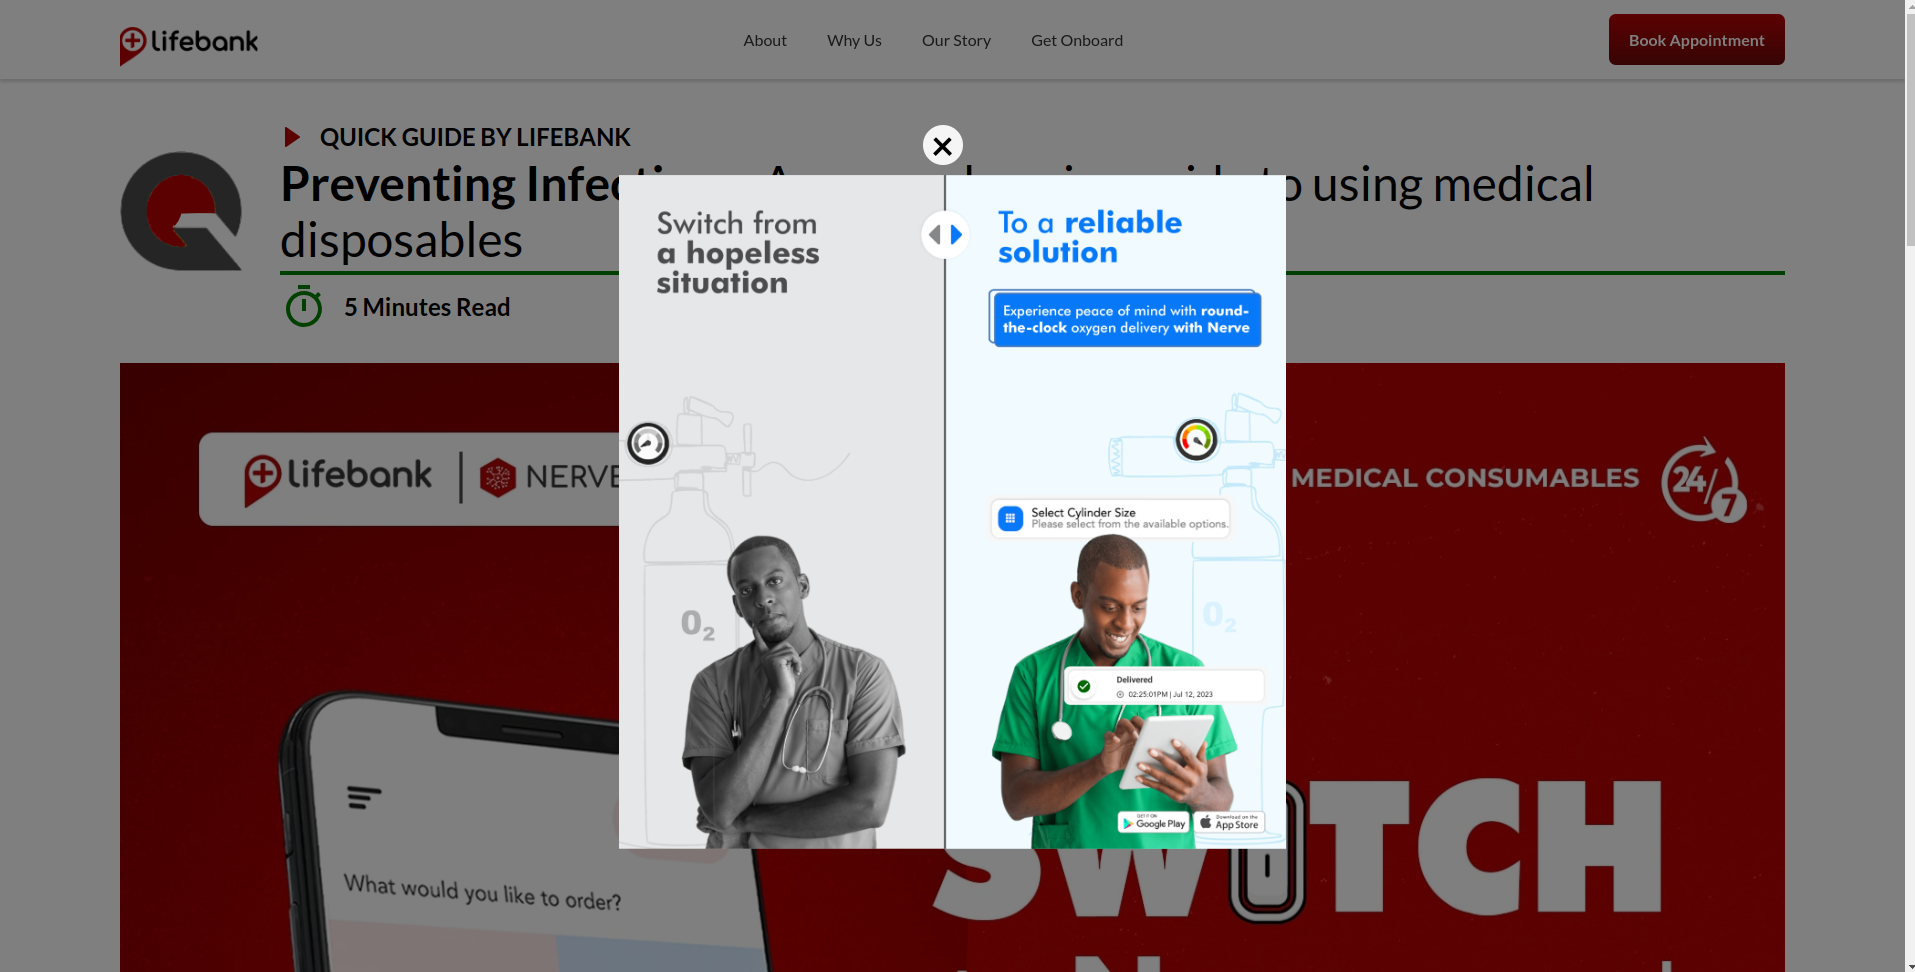
Task: Click the green stopwatch read-time icon
Action: tap(304, 307)
